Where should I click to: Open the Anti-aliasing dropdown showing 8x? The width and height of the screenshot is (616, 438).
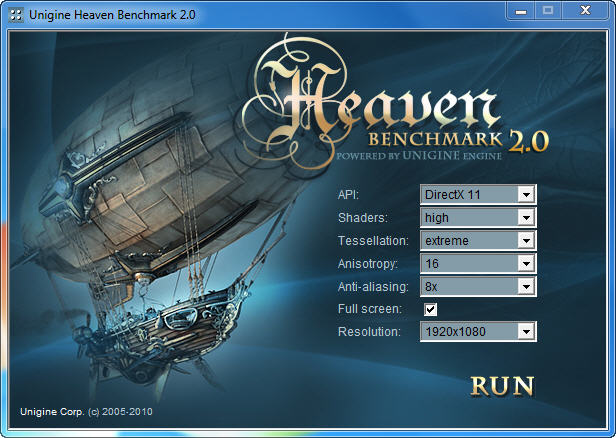coord(478,286)
